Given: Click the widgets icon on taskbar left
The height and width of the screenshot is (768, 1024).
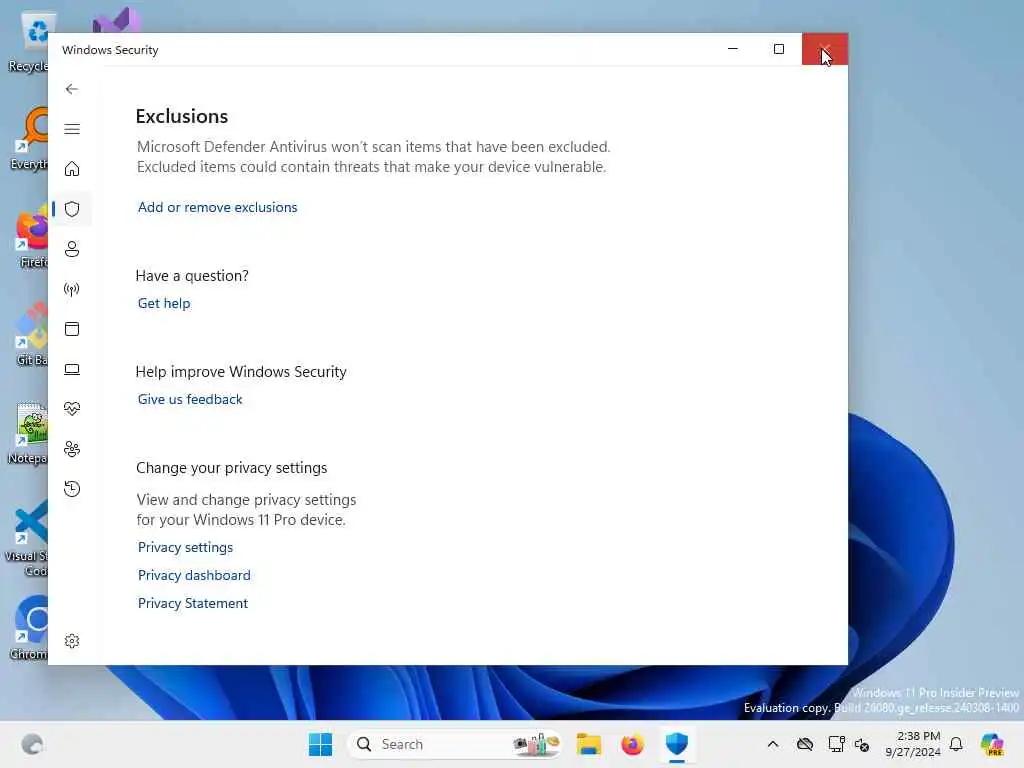Looking at the screenshot, I should (32, 744).
